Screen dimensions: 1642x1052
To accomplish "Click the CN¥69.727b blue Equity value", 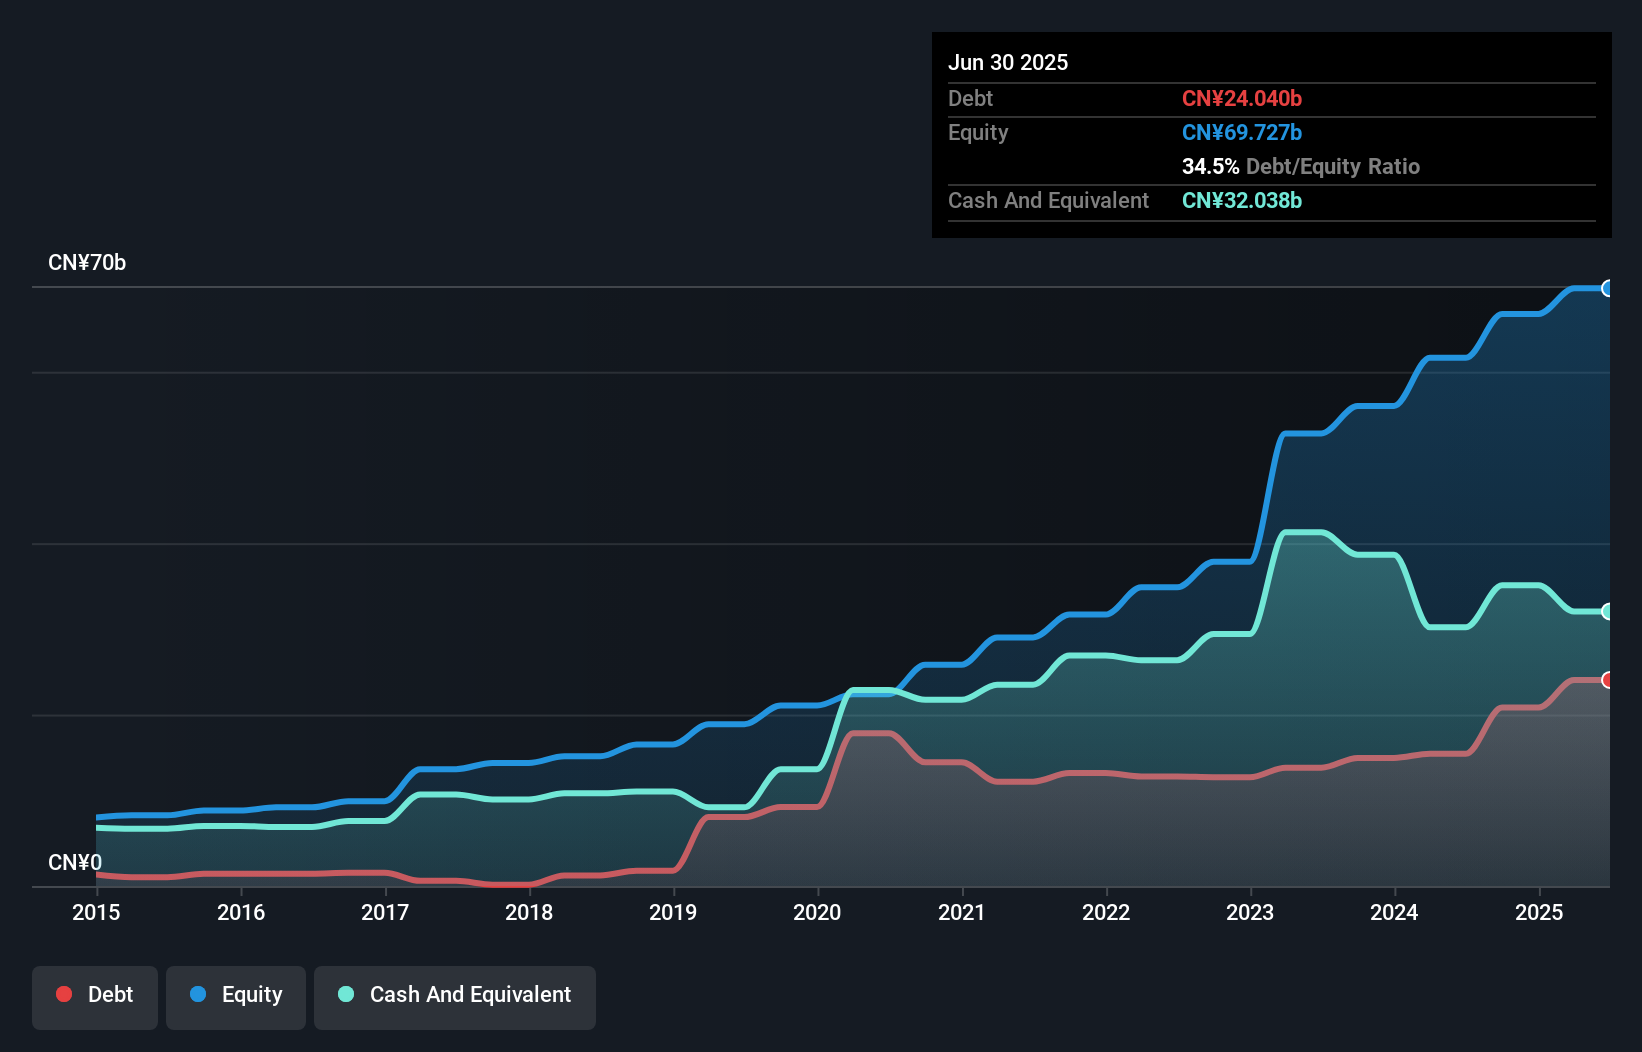I will pos(1241,132).
